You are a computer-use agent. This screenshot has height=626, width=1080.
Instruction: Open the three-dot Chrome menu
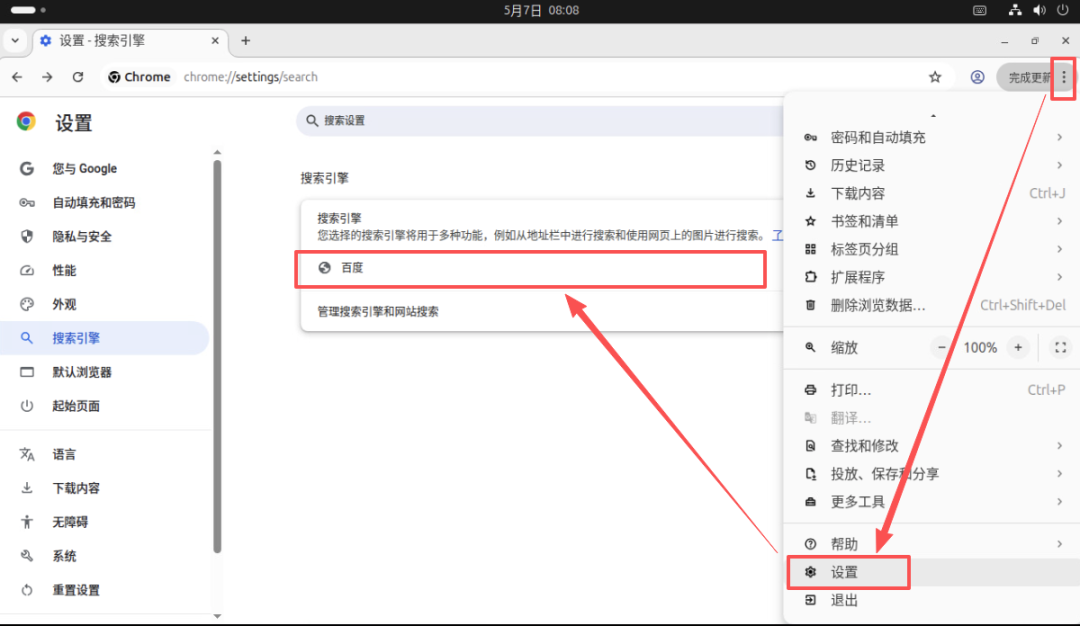(x=1064, y=77)
